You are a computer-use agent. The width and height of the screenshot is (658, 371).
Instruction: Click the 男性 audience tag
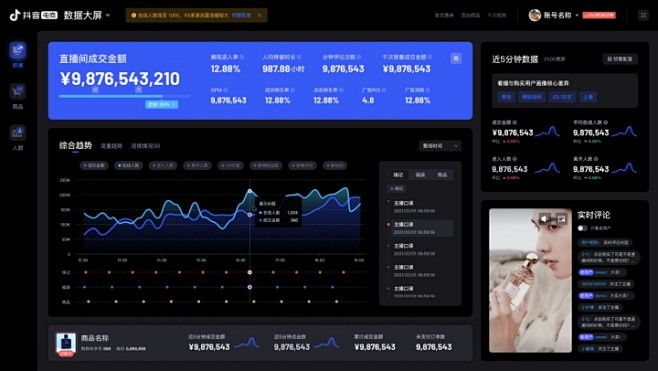click(506, 97)
